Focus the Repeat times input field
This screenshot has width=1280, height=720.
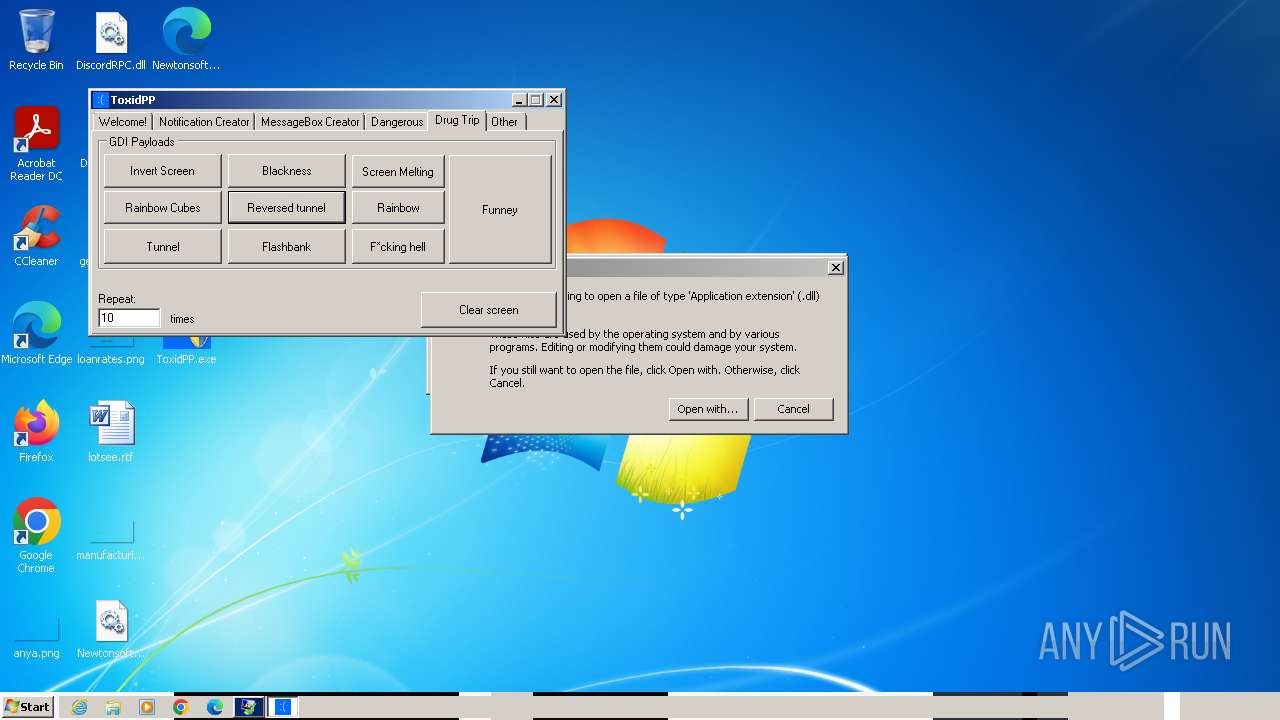[x=129, y=318]
